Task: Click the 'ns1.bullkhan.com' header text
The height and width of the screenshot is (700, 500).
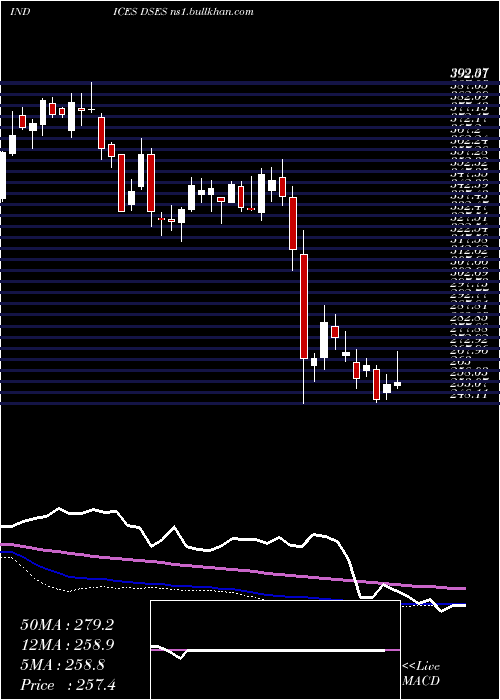Action: 212,11
